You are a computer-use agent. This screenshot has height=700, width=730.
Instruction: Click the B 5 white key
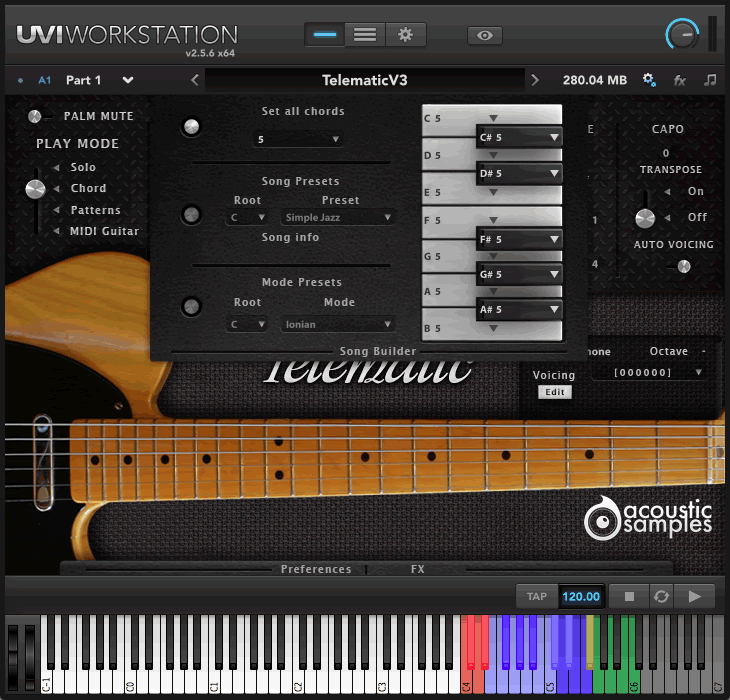point(448,328)
